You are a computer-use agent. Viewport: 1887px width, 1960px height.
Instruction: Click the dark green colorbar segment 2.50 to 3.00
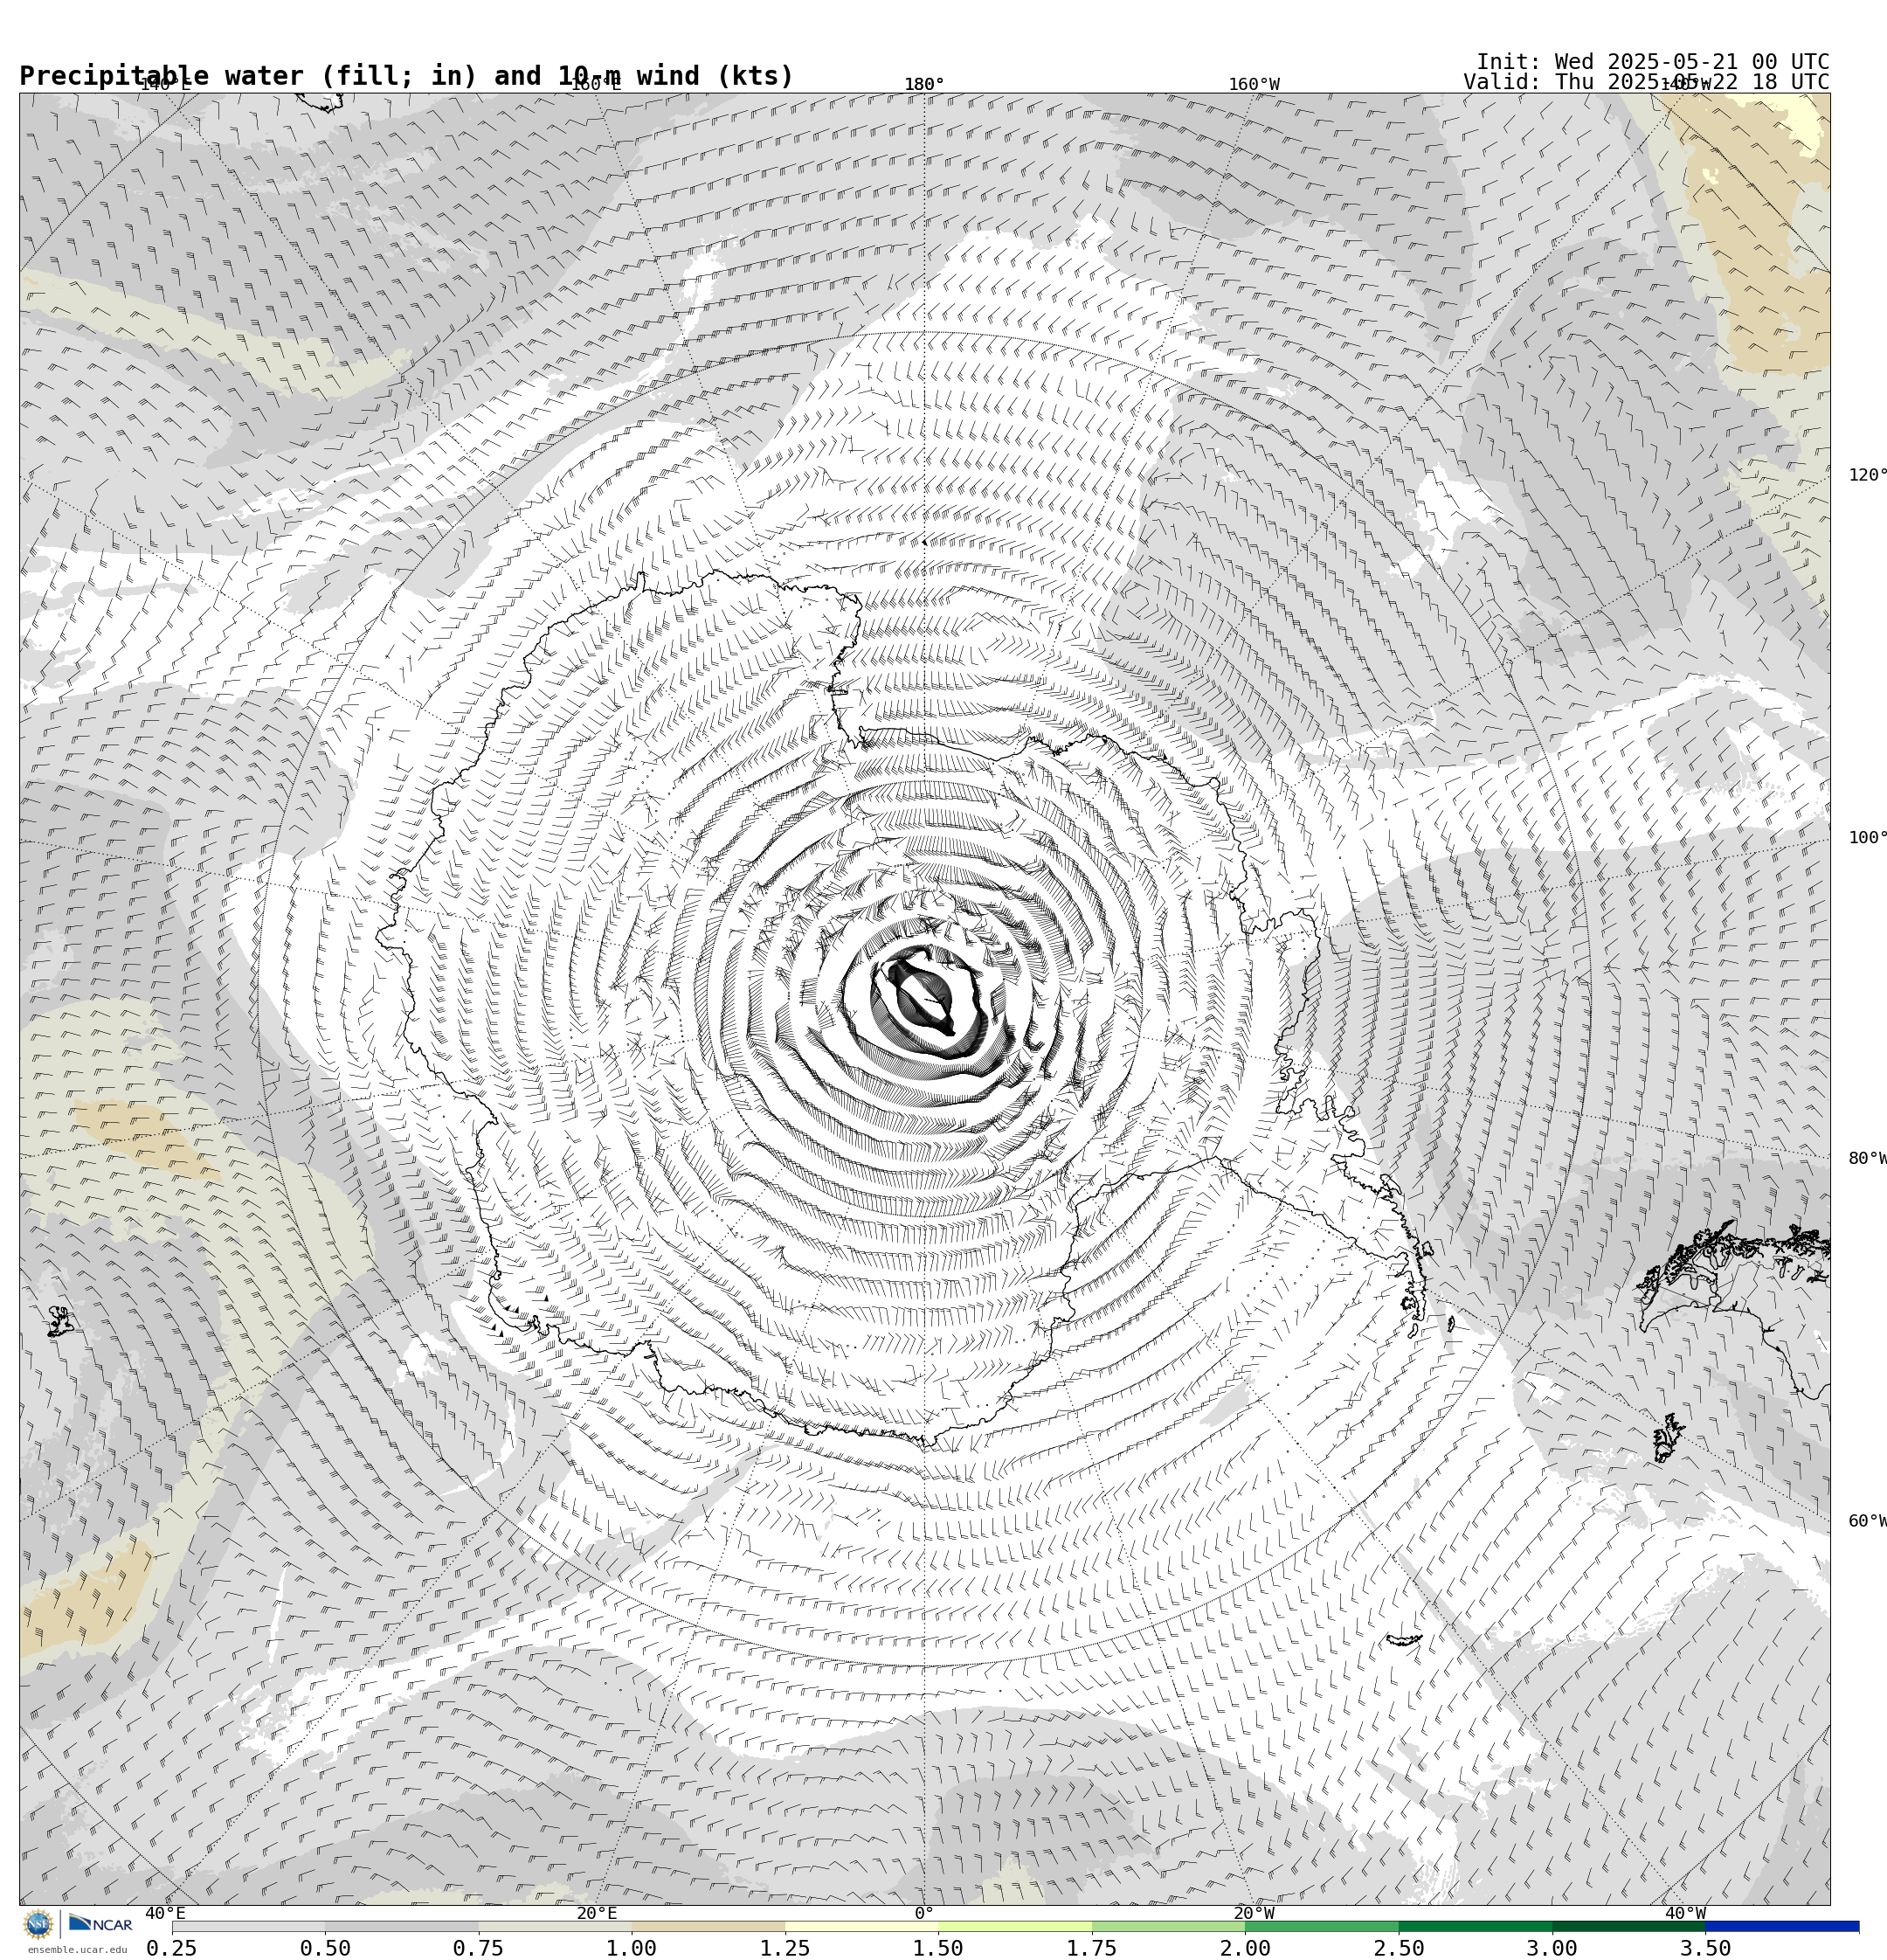(x=1475, y=1926)
